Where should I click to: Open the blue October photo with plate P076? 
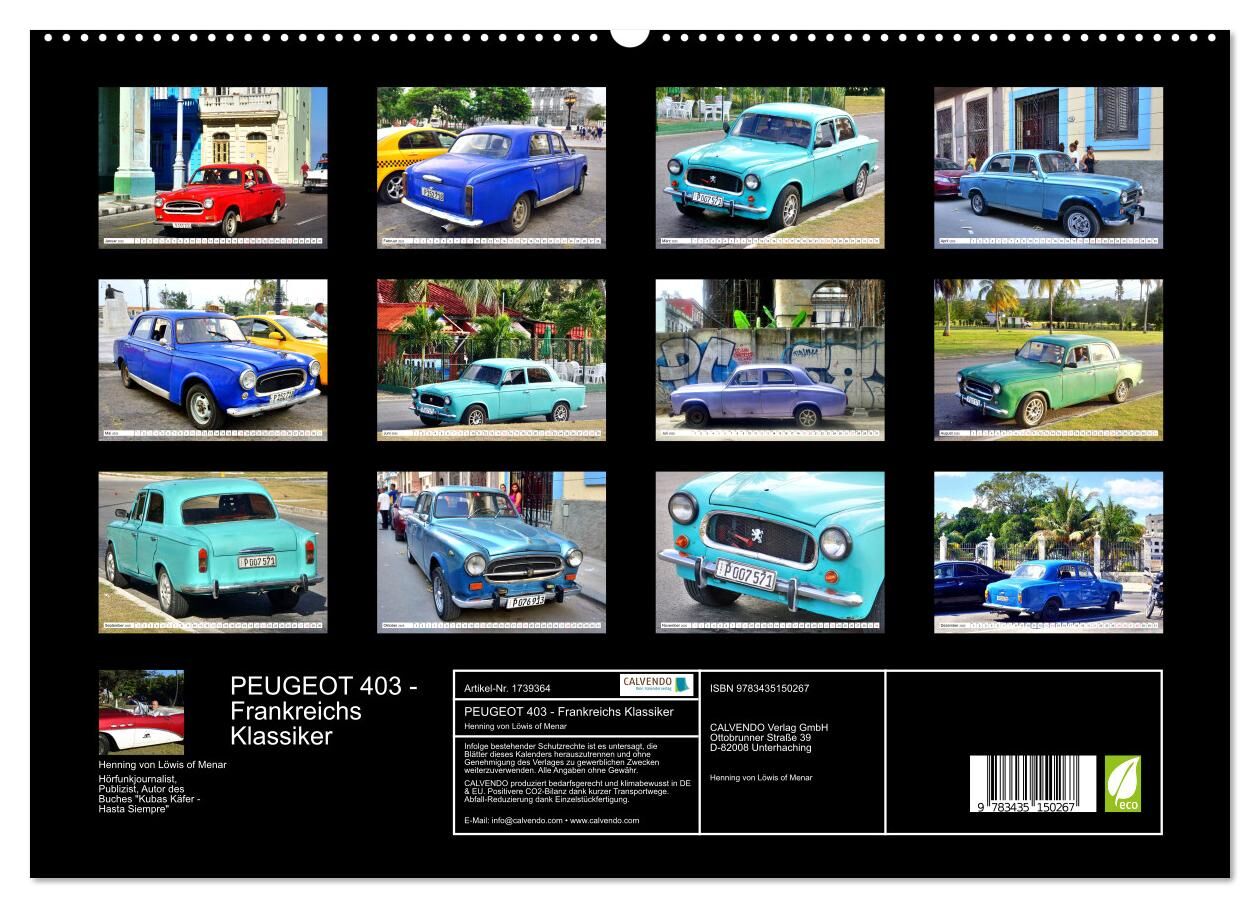[491, 552]
